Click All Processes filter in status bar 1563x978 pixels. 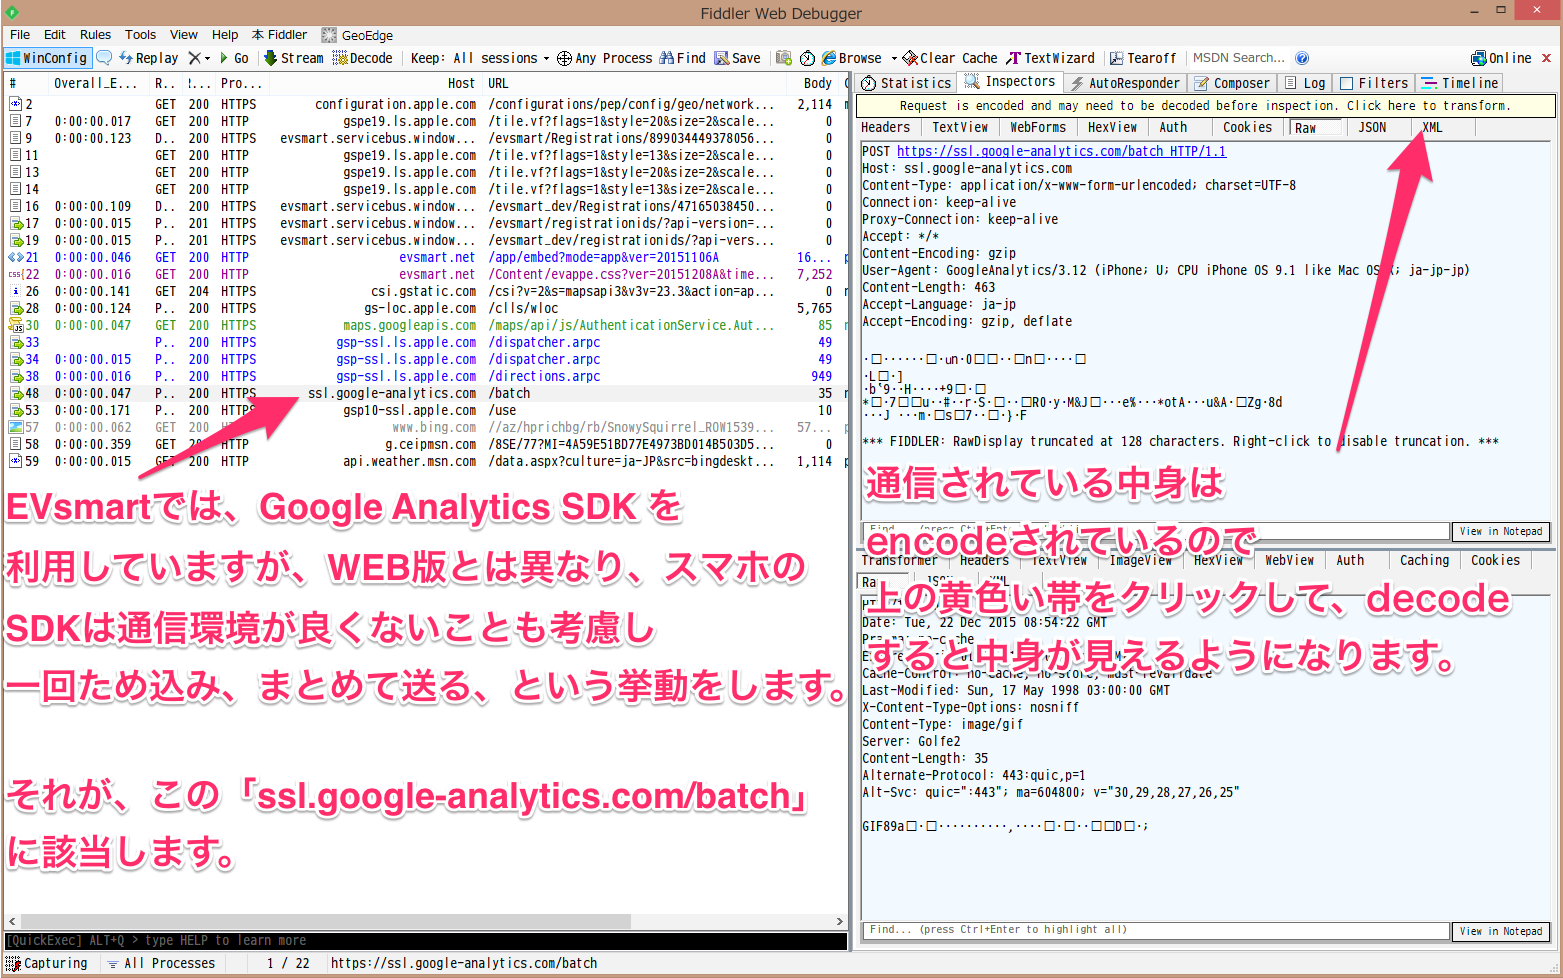pos(162,963)
